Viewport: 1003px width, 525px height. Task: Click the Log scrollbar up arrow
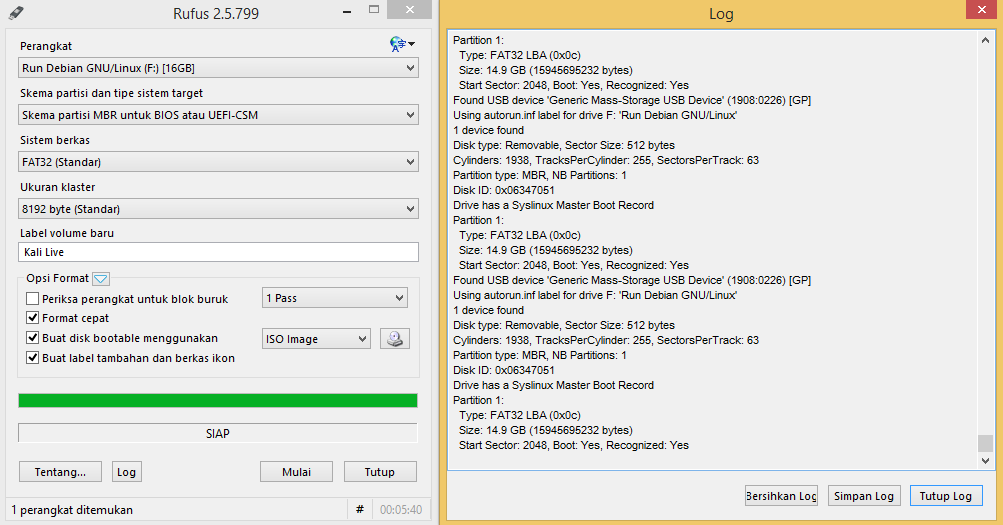point(985,40)
